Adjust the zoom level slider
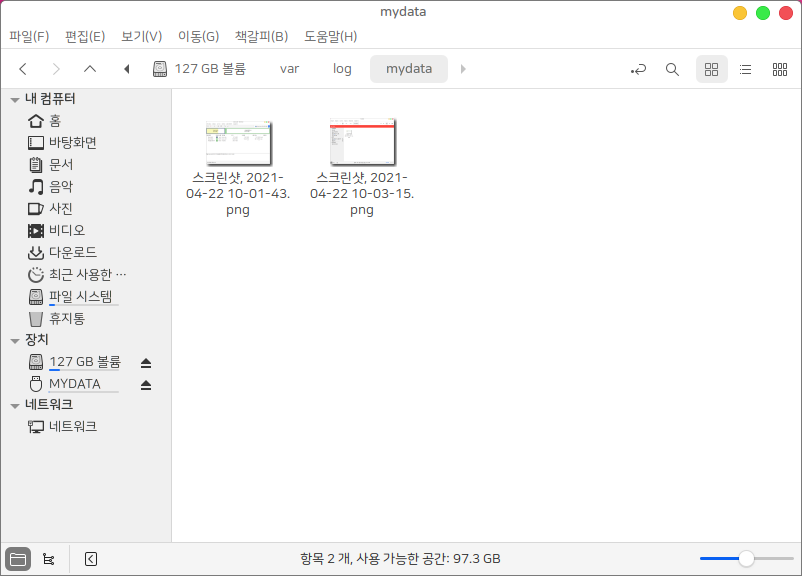The height and width of the screenshot is (576, 802). coord(746,559)
